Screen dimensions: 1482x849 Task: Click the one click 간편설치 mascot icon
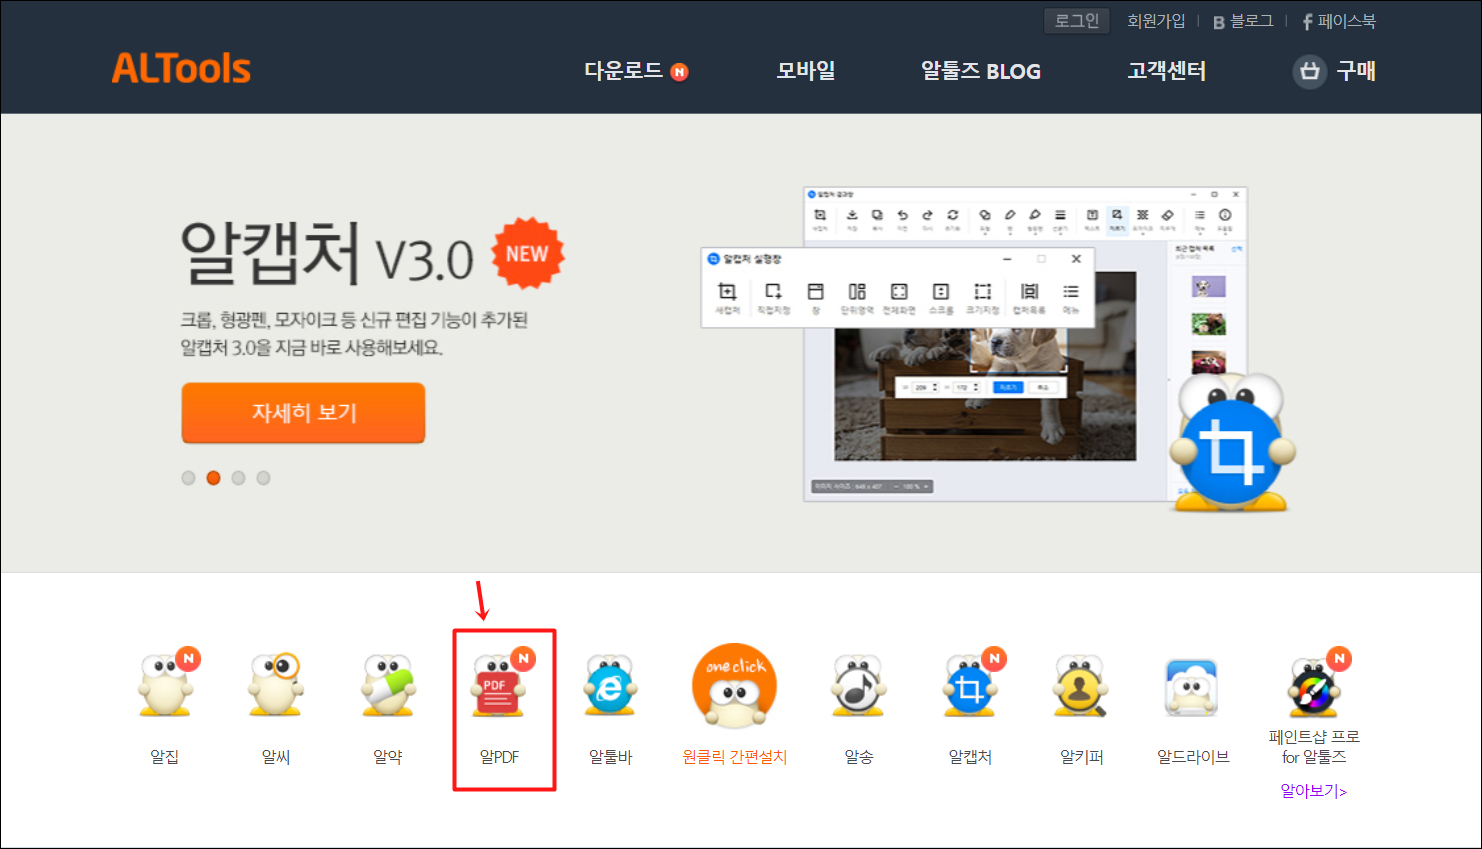tap(735, 686)
